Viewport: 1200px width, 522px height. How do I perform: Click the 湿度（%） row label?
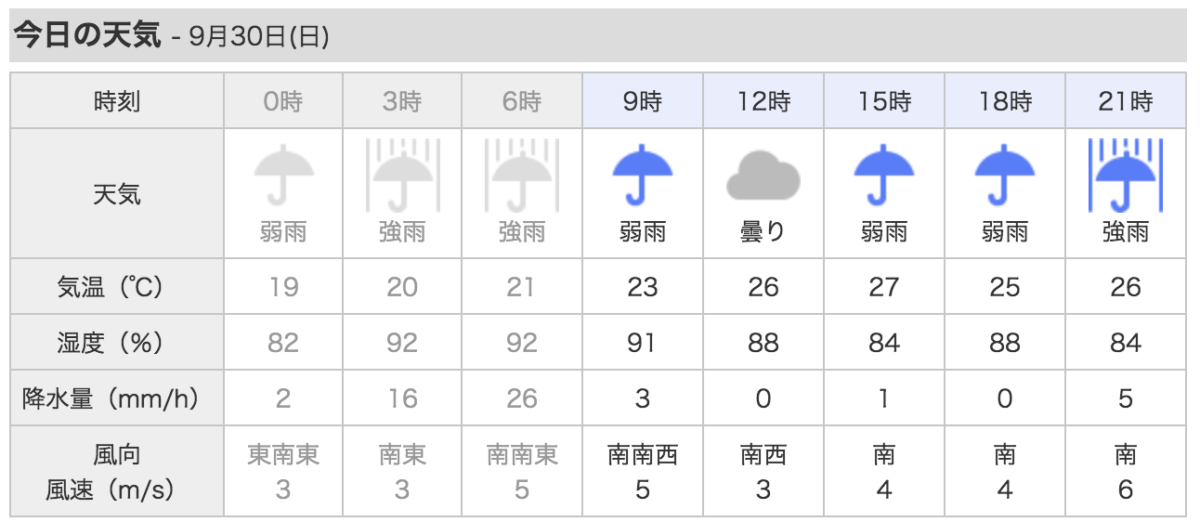117,343
